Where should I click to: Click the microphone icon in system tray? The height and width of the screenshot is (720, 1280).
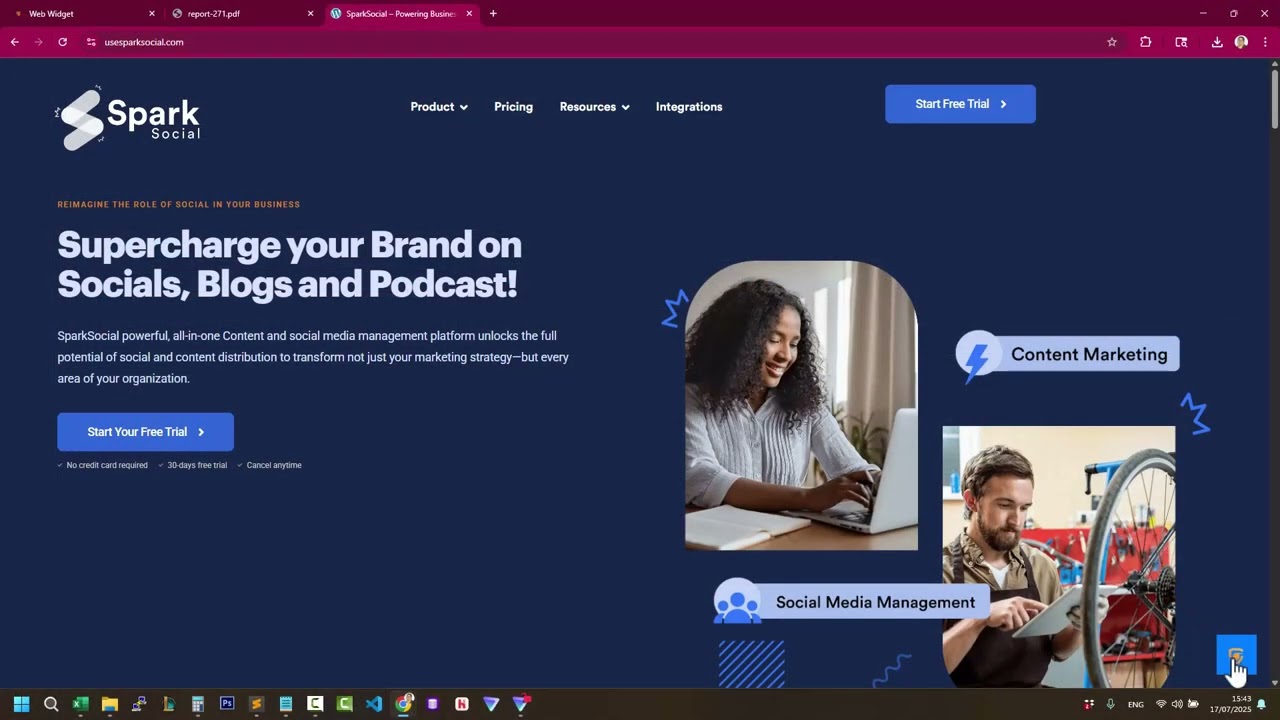pyautogui.click(x=1110, y=704)
